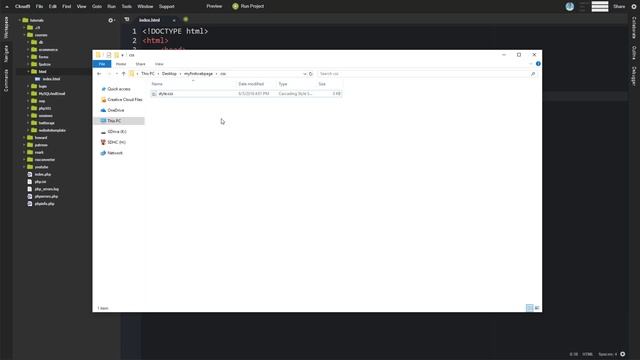640x360 pixels.
Task: Expand the forms folder
Action: click(28, 57)
